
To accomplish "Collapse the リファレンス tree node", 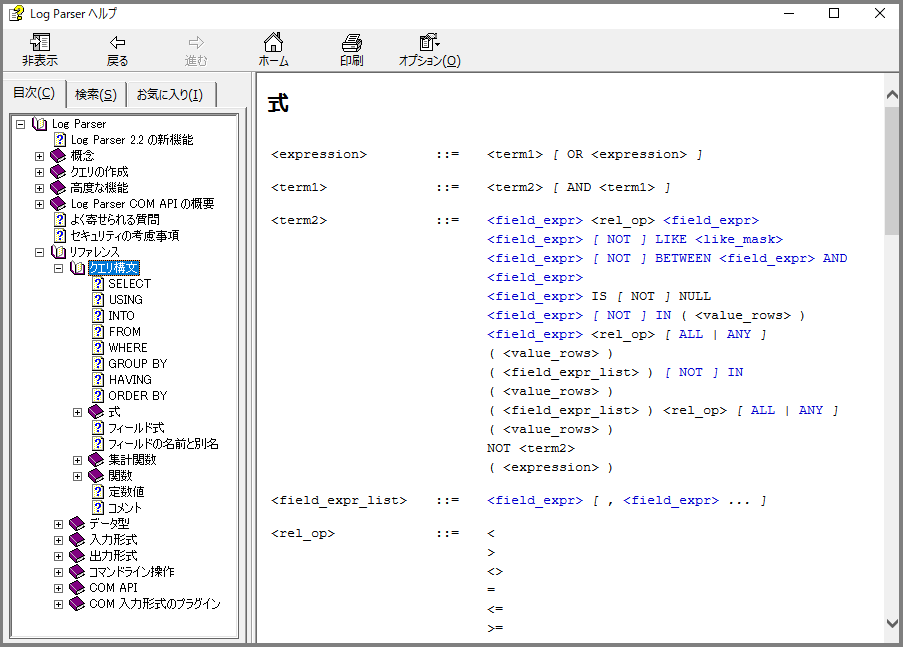I will pos(39,252).
